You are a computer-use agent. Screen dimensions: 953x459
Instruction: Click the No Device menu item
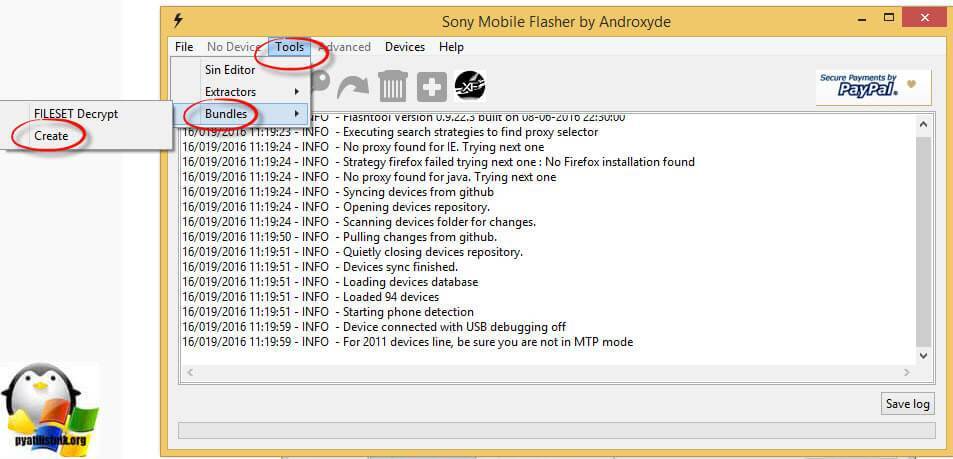(233, 47)
